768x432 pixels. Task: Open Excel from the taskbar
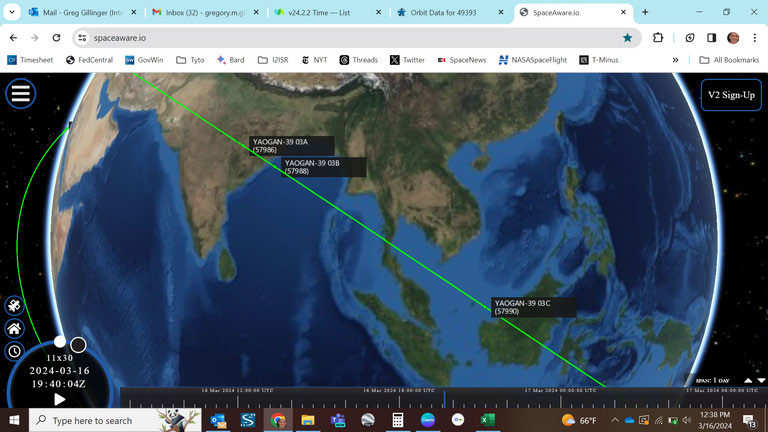click(x=487, y=420)
